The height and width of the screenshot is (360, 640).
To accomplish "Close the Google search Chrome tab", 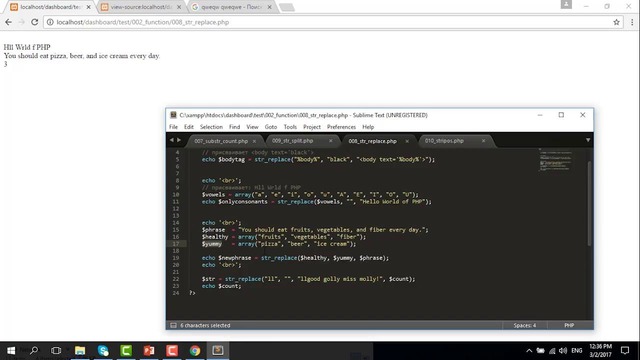I will [269, 7].
